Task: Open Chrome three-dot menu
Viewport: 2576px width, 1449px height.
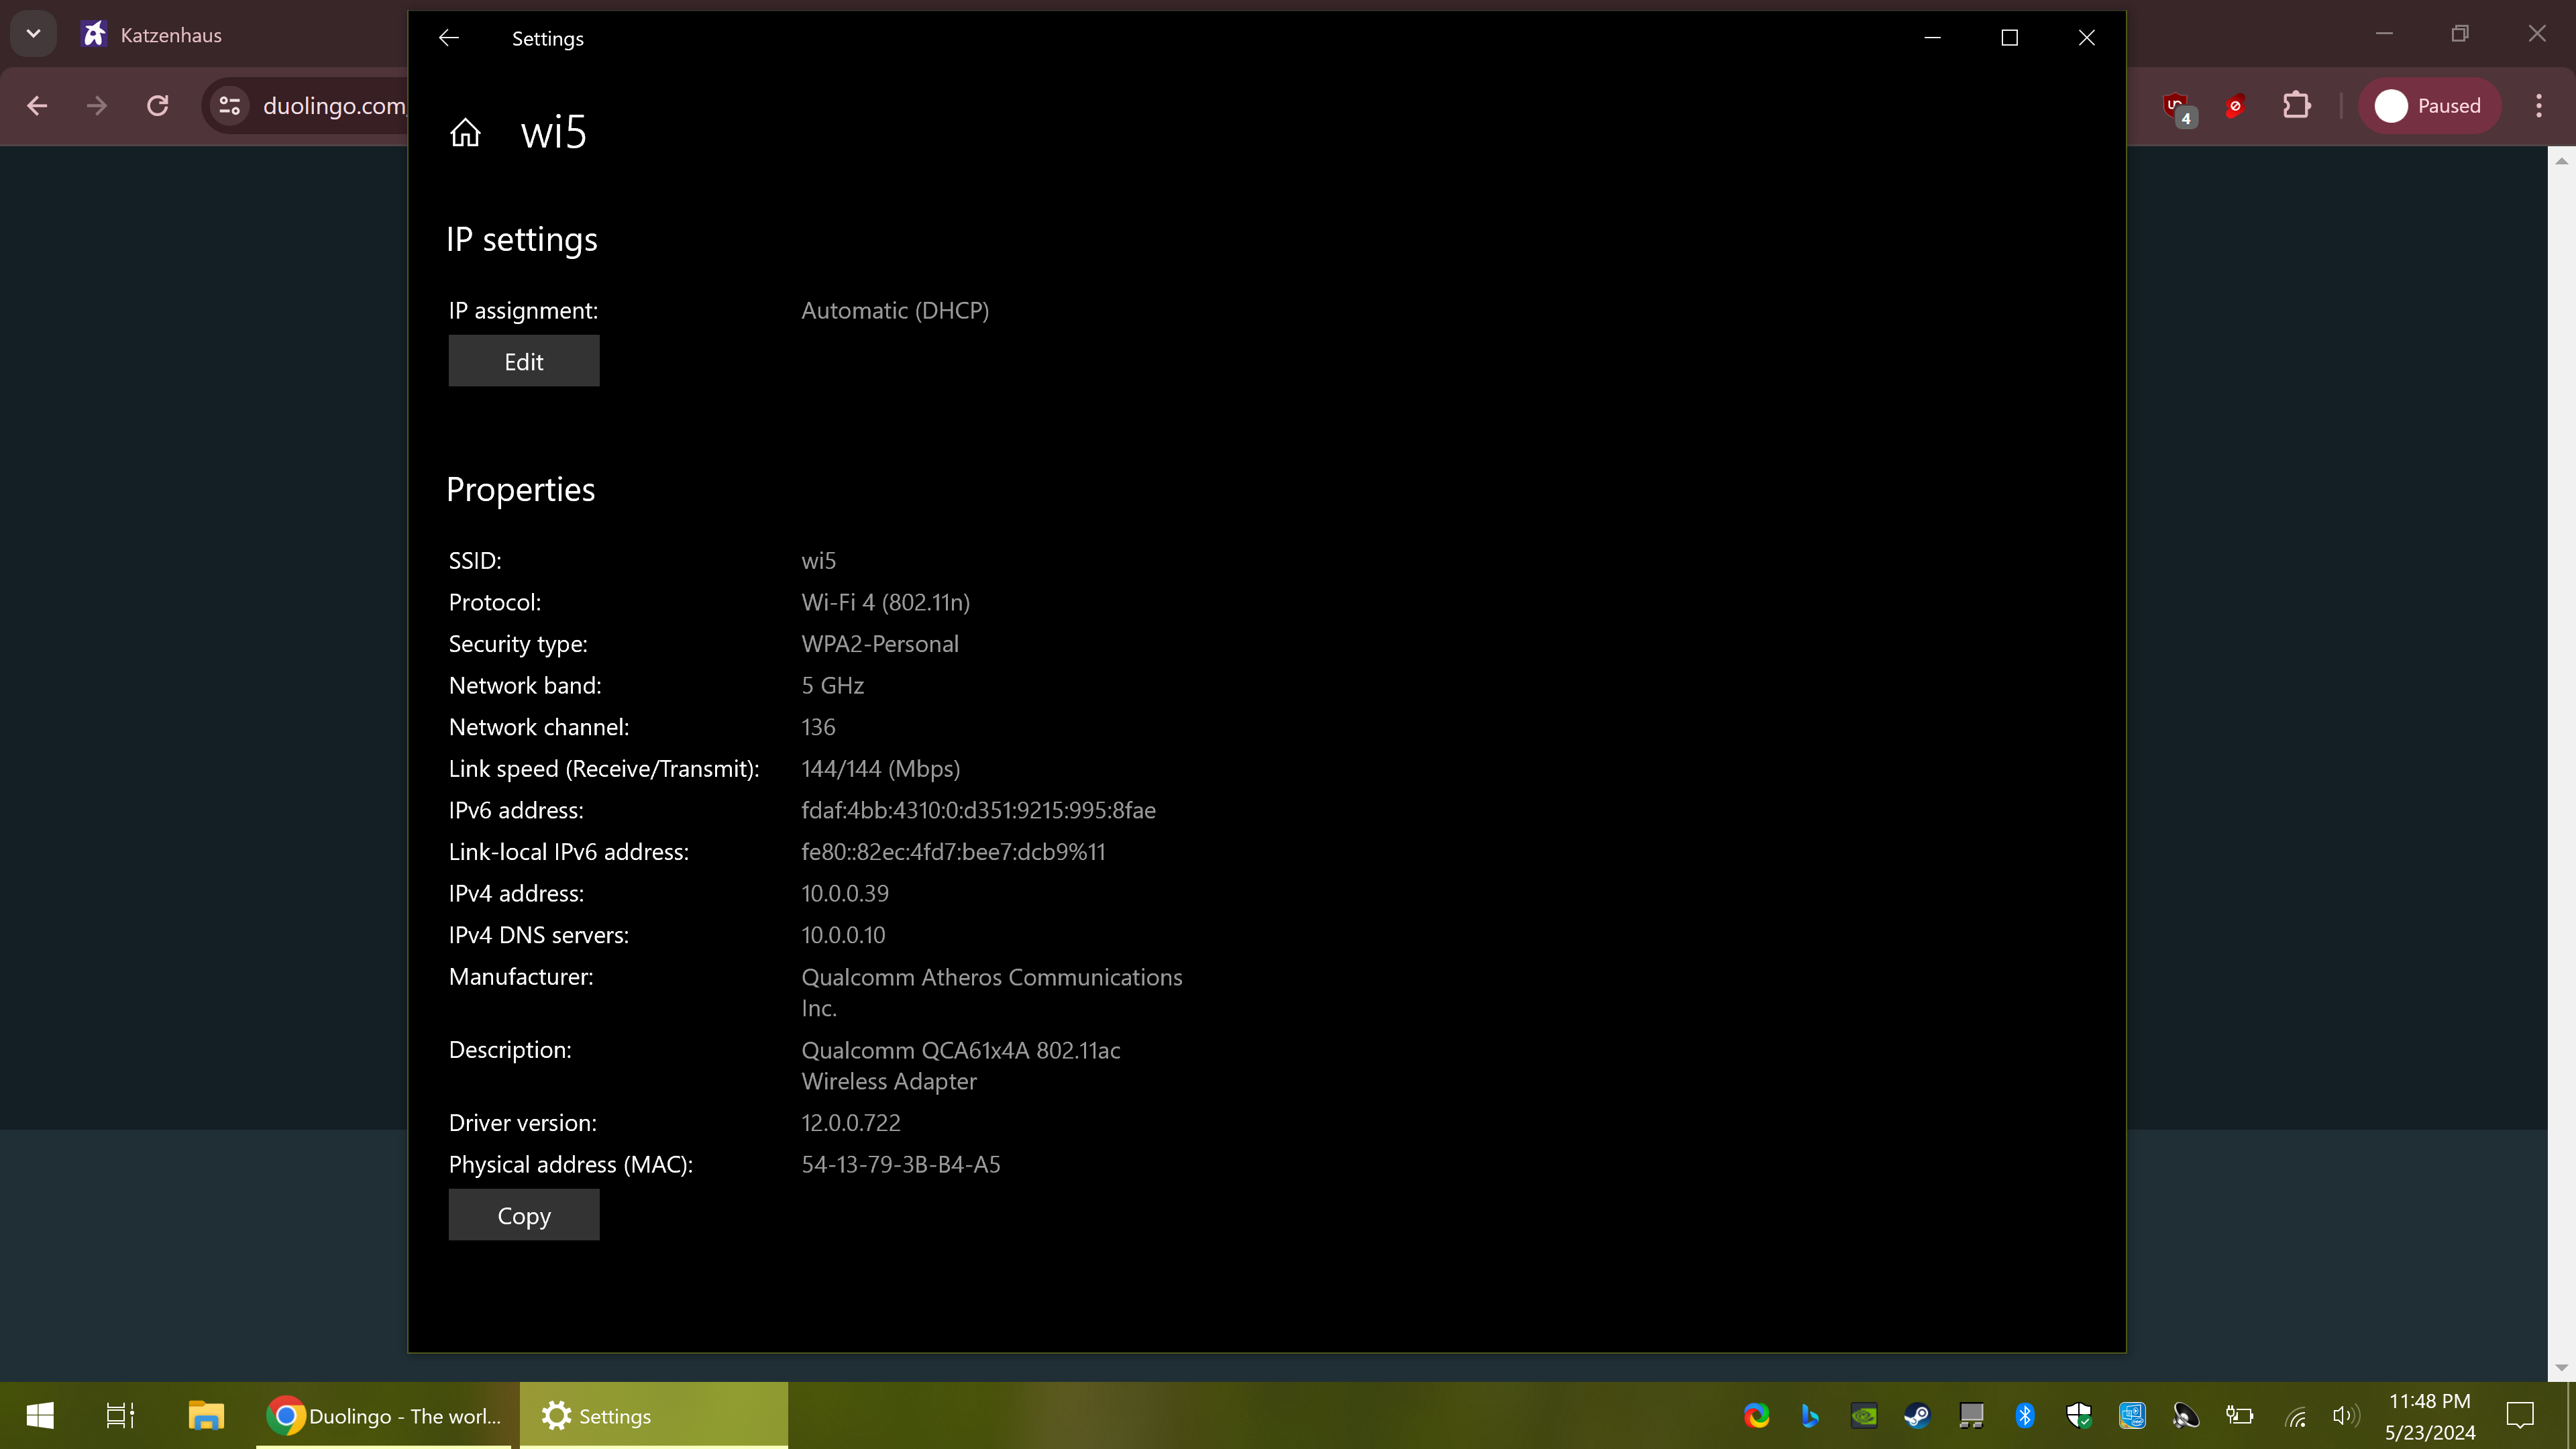Action: 2538,106
